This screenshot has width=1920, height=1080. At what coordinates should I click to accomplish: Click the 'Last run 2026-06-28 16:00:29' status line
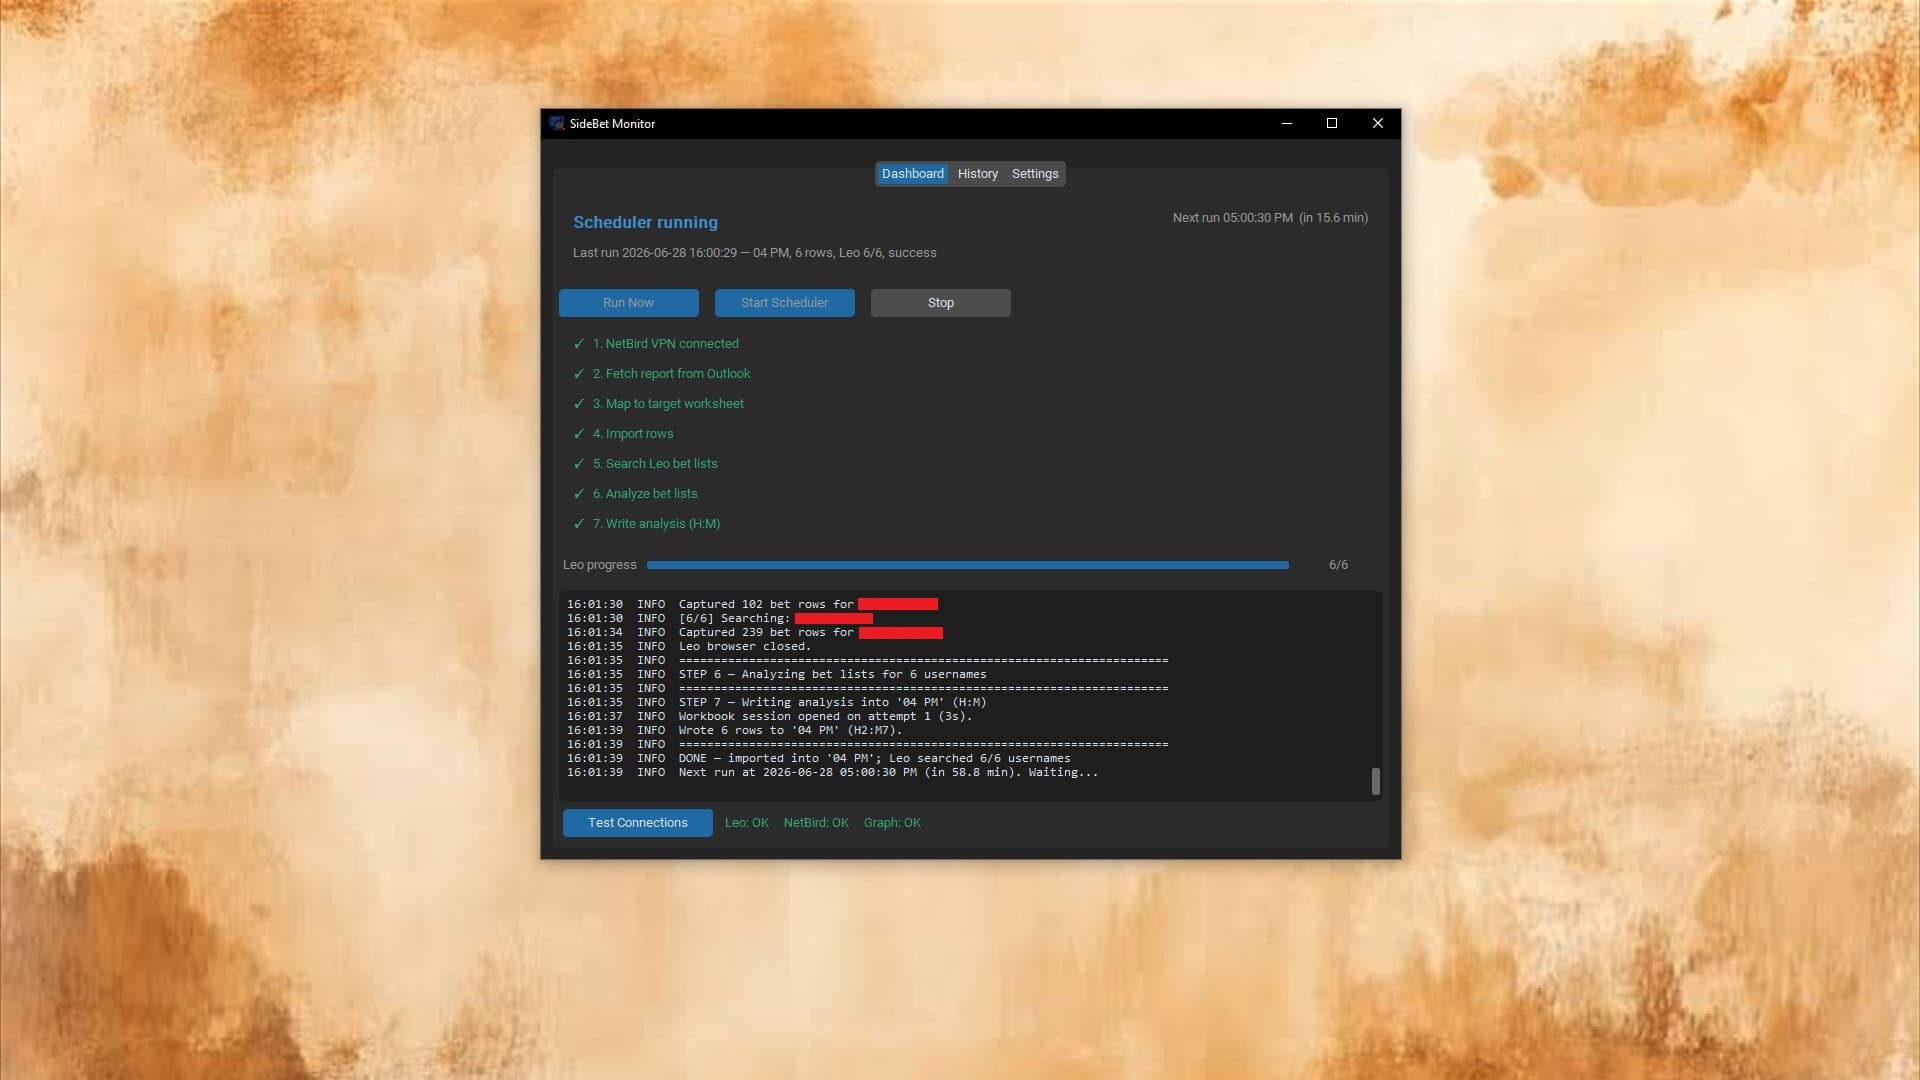pos(754,253)
